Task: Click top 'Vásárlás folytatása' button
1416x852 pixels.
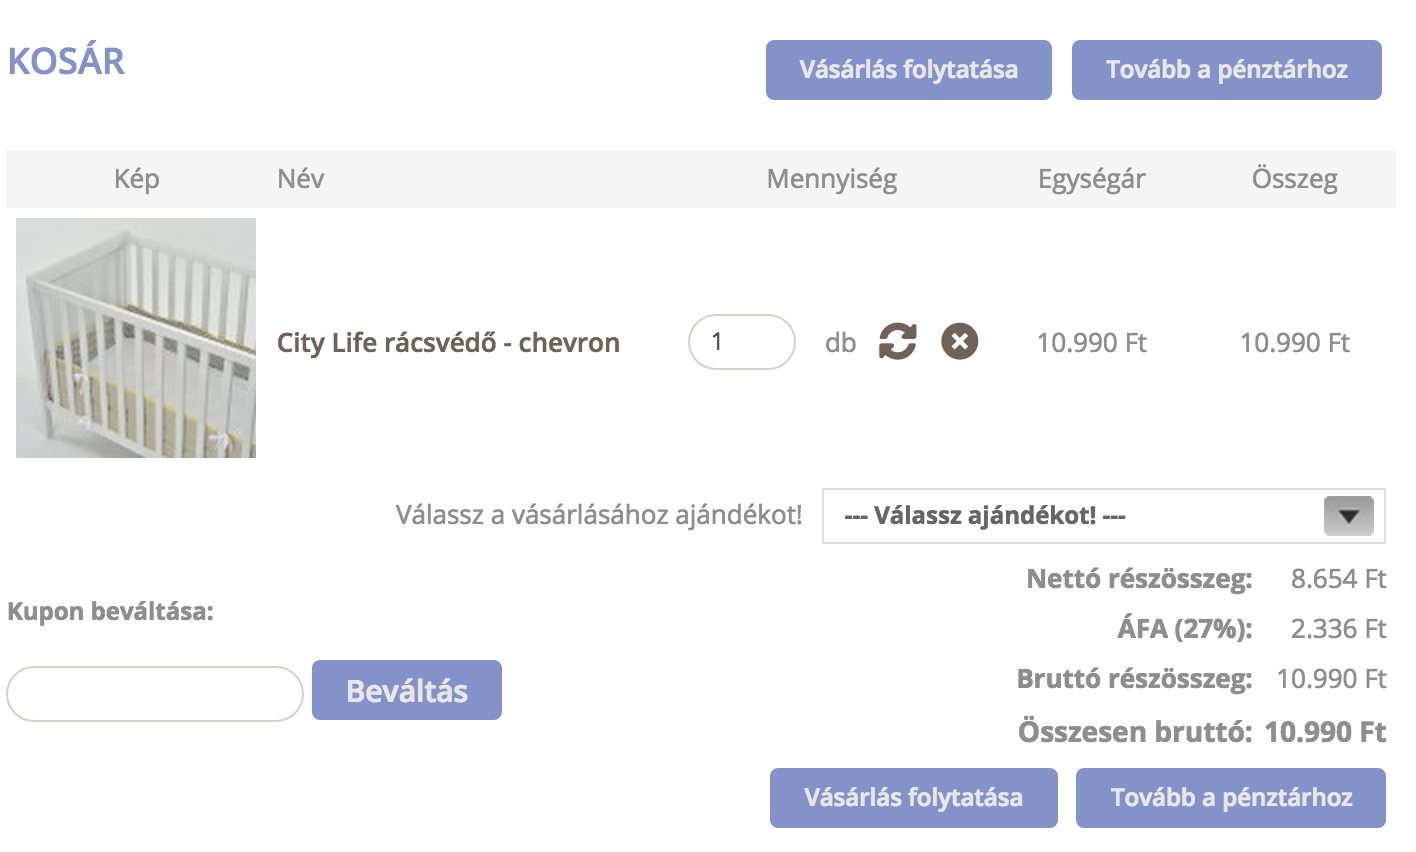Action: (x=908, y=70)
